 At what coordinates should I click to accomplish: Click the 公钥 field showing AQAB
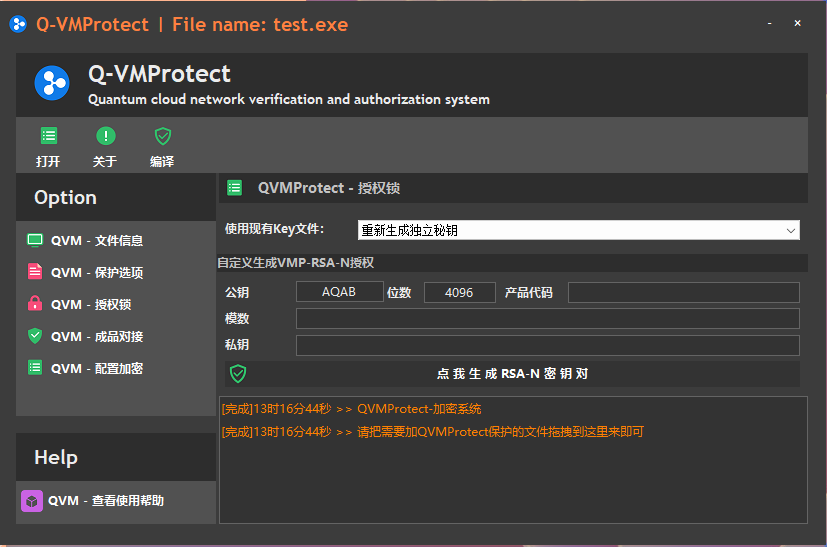pos(339,292)
